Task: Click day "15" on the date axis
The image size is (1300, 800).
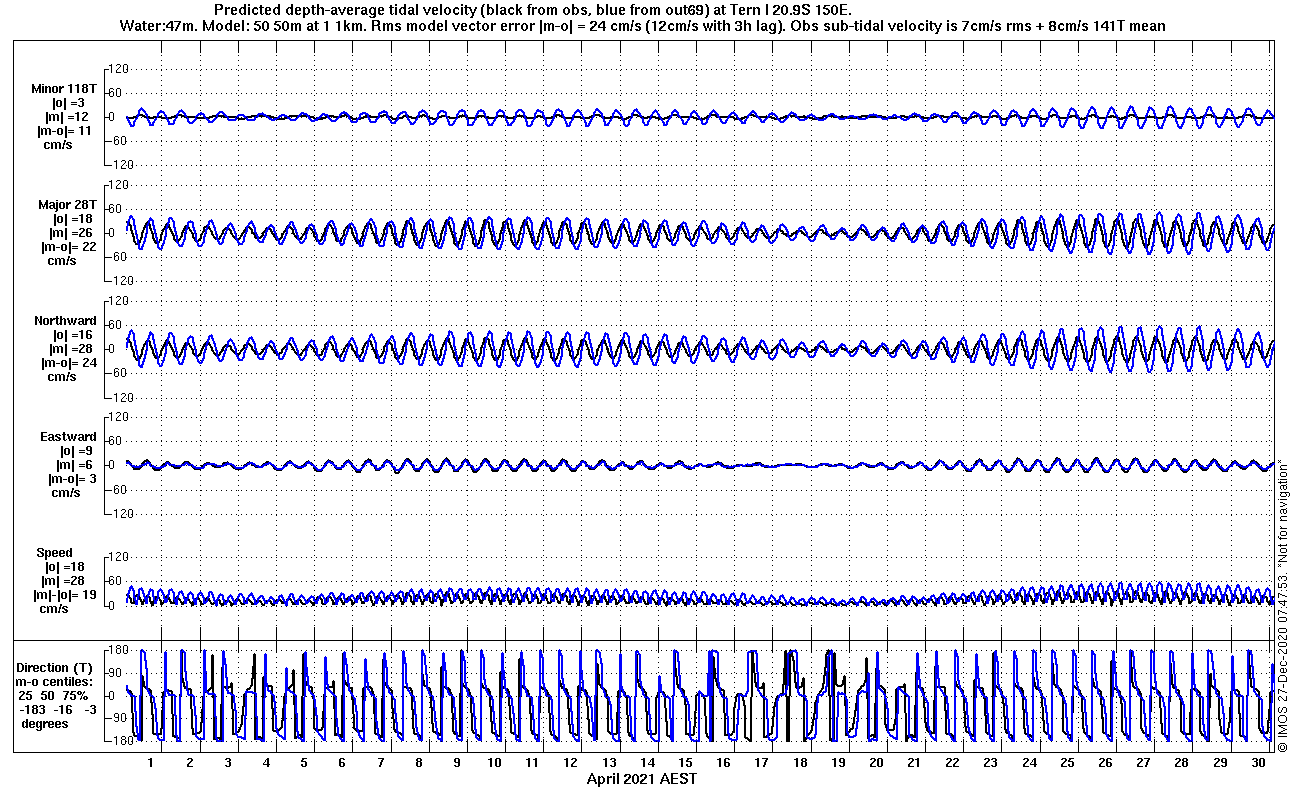Action: 685,763
